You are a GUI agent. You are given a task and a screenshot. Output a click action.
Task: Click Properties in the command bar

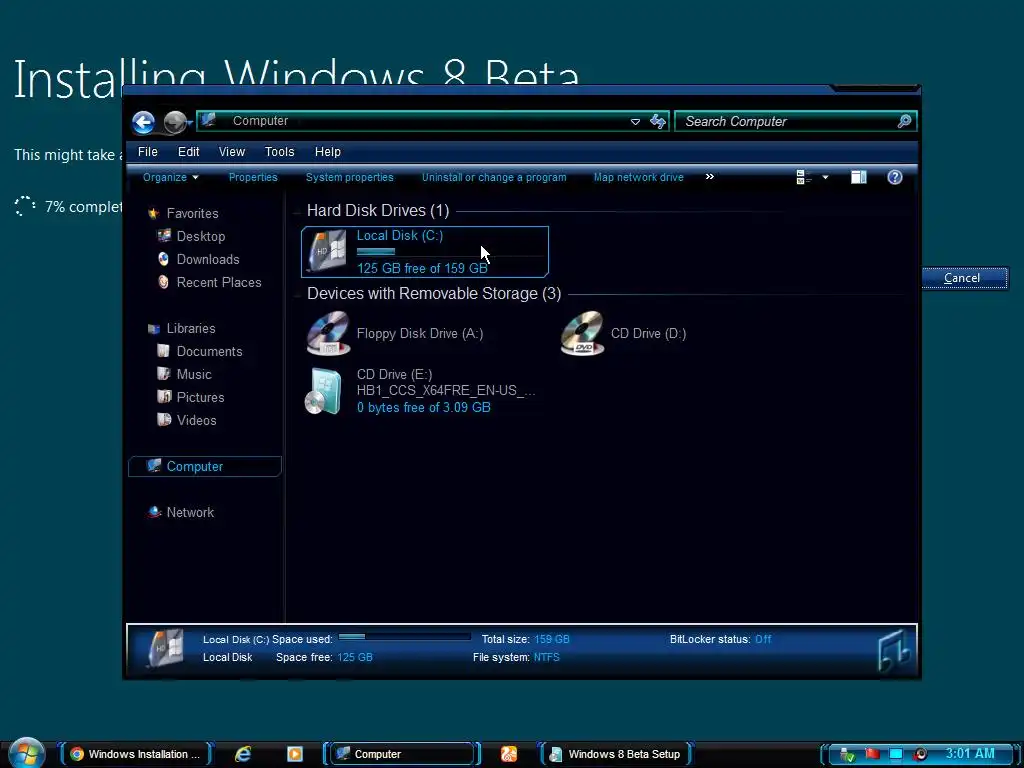click(x=253, y=177)
